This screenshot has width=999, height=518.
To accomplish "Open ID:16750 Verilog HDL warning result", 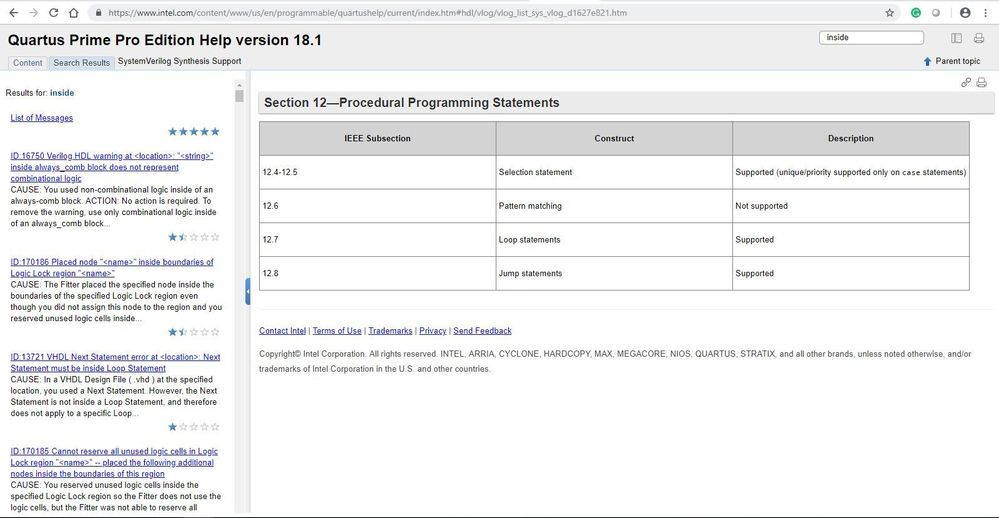I will coord(111,167).
